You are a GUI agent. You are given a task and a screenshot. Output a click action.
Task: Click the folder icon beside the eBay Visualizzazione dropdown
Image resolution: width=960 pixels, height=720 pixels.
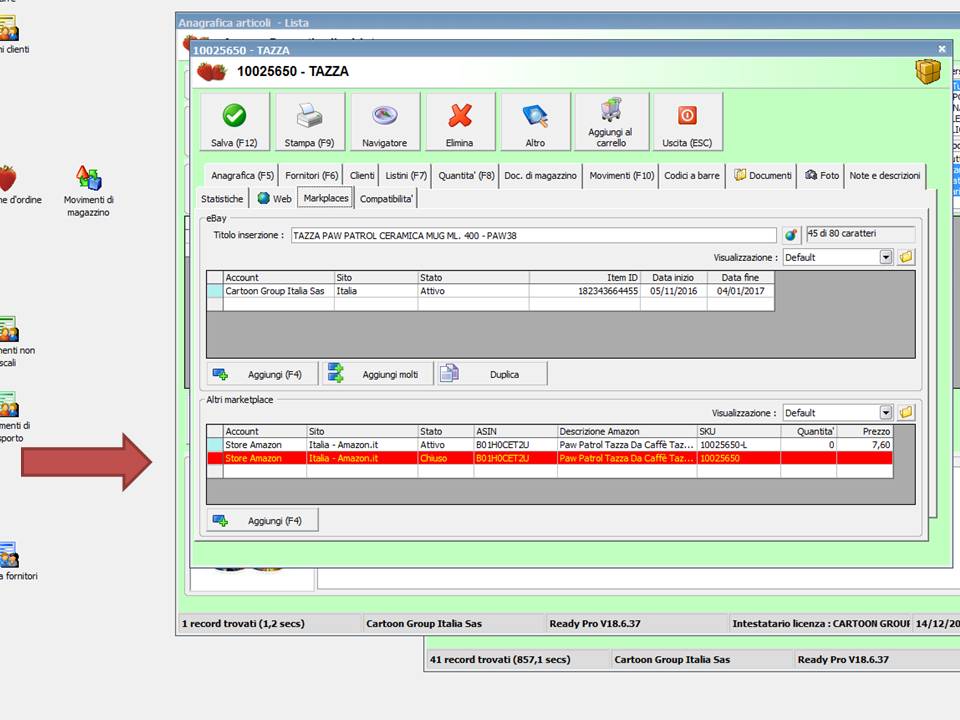click(906, 257)
